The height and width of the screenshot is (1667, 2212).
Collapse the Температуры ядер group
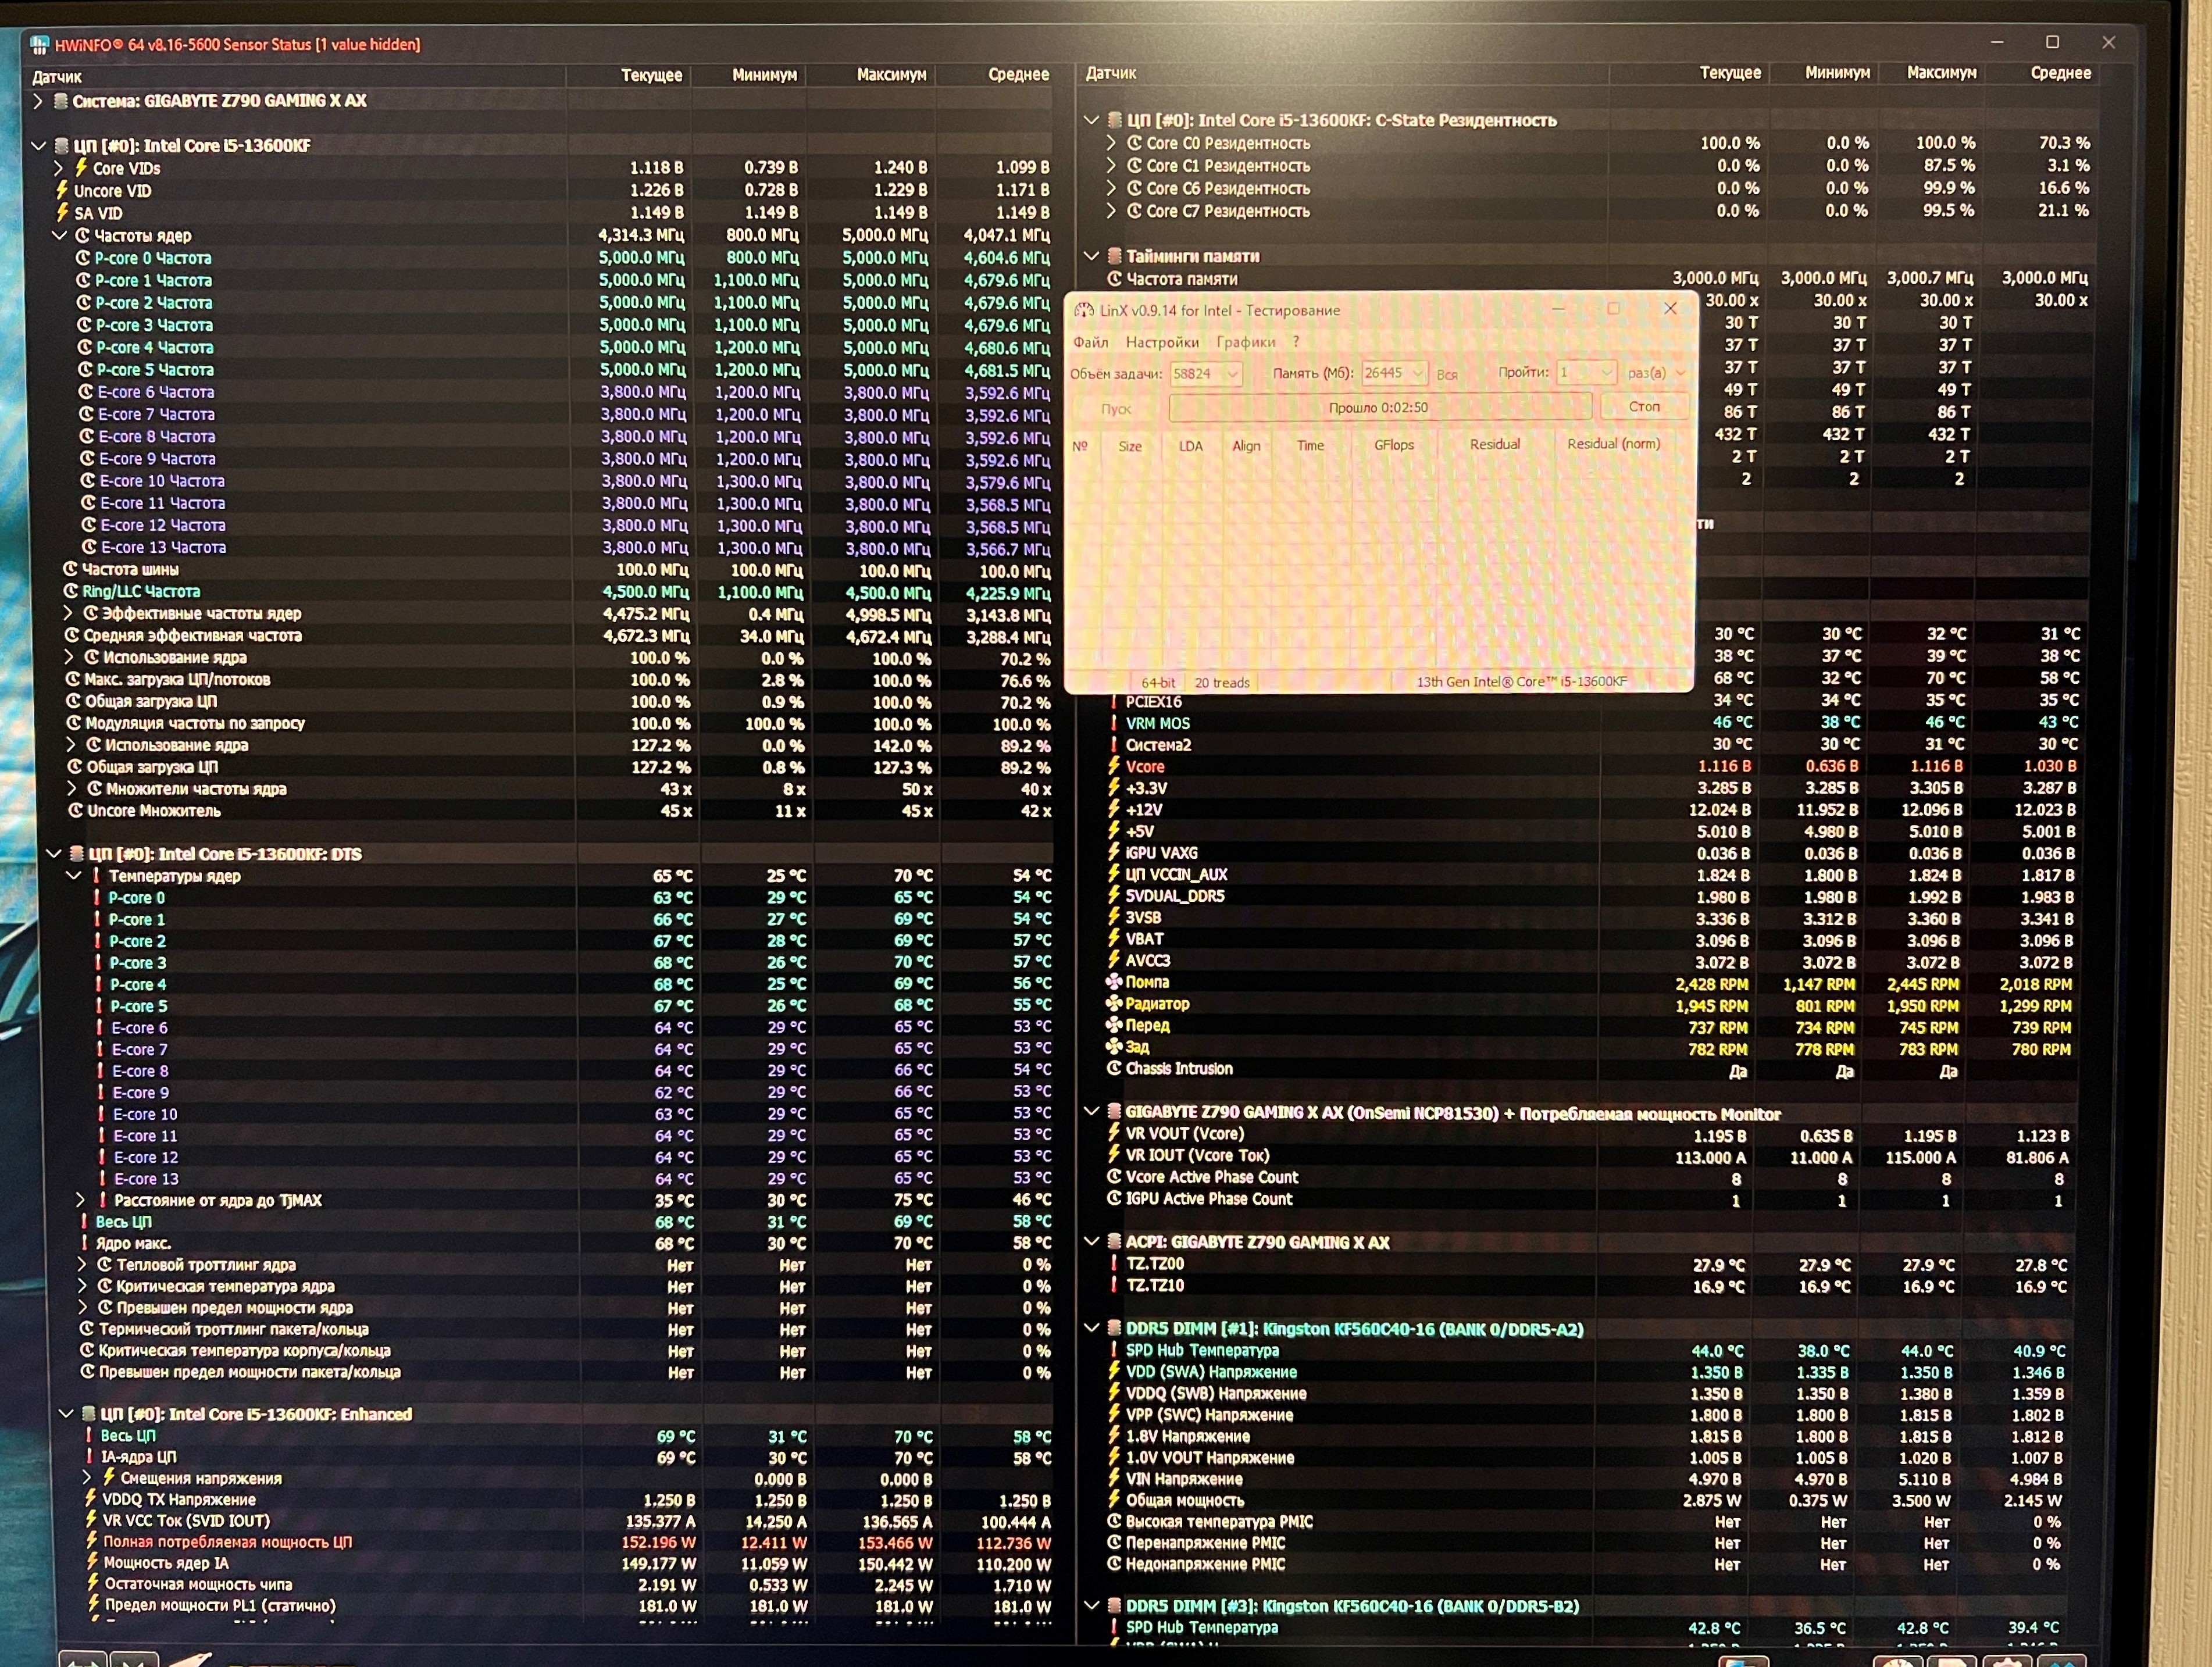[74, 876]
